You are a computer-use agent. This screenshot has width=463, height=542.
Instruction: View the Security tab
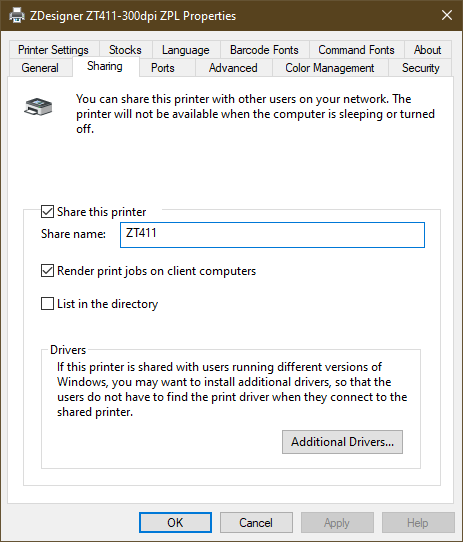click(420, 68)
